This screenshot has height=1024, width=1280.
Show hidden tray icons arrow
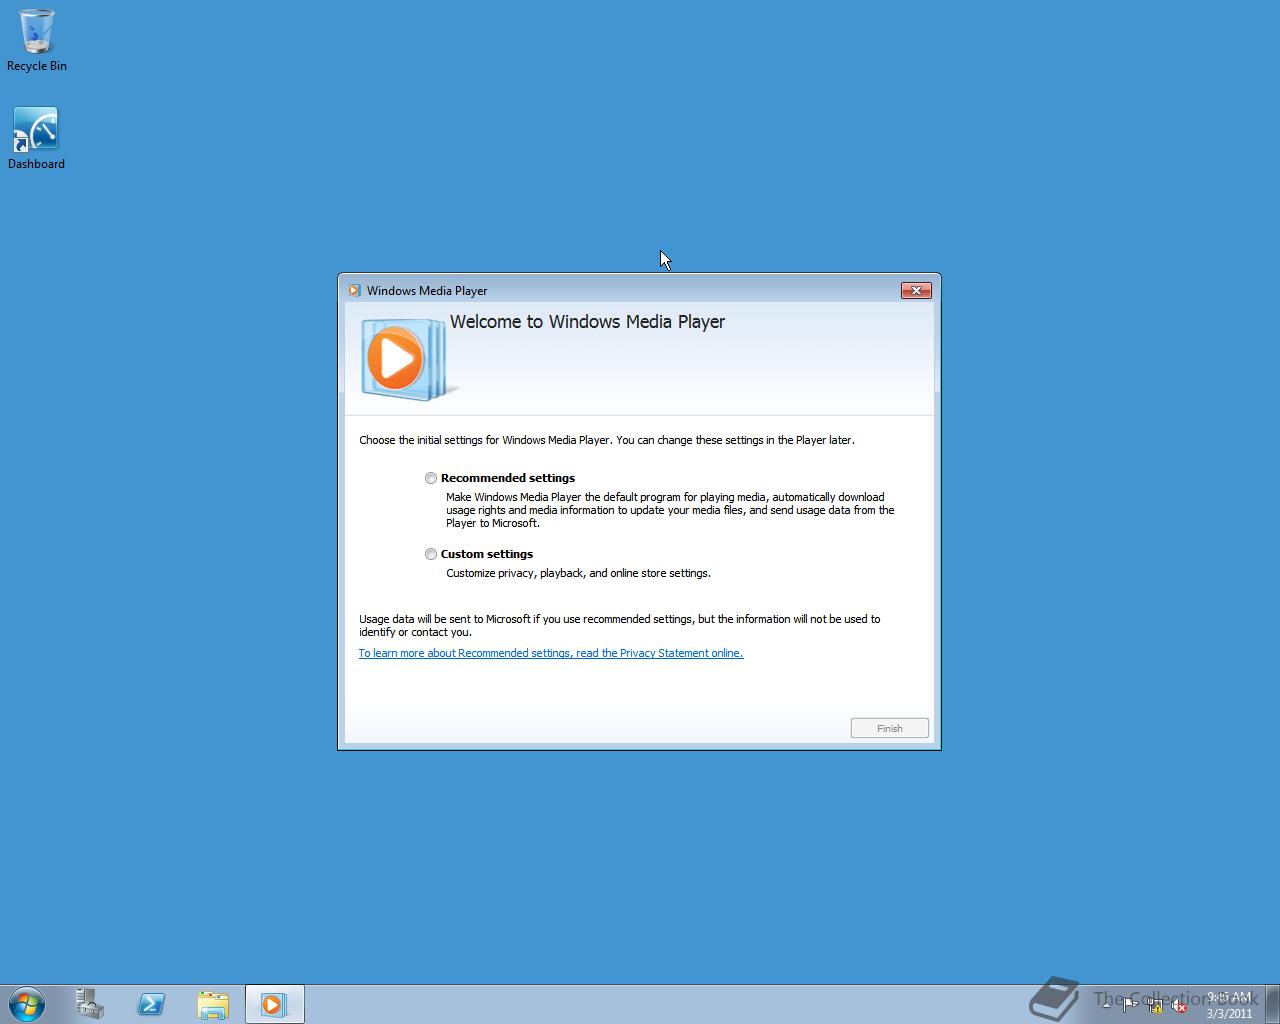click(1106, 1004)
